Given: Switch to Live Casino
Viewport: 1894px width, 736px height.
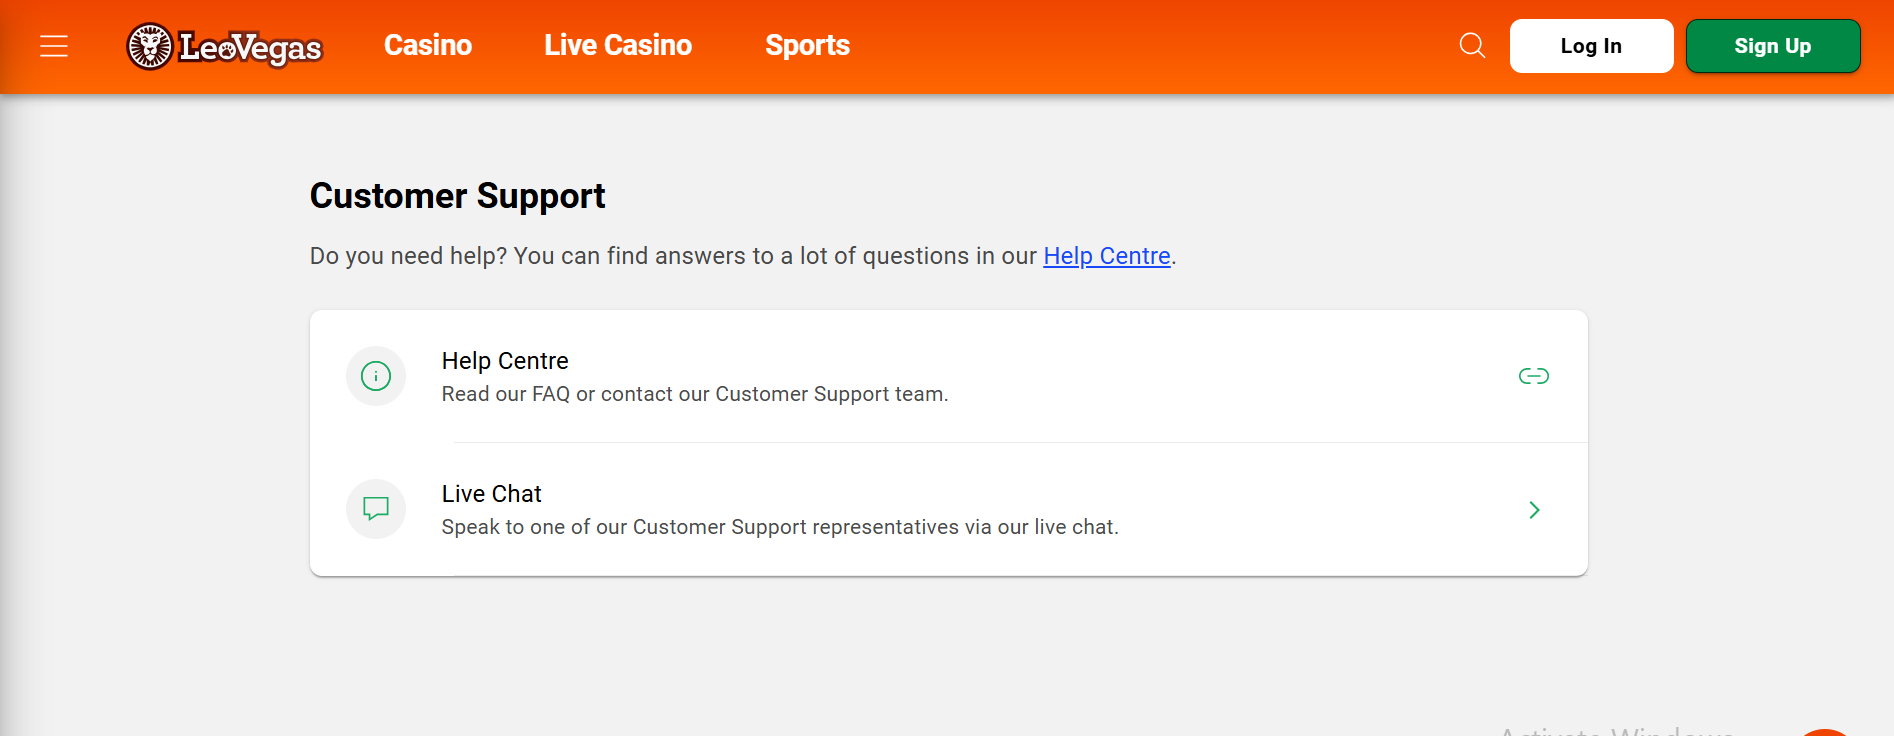Looking at the screenshot, I should (x=618, y=45).
